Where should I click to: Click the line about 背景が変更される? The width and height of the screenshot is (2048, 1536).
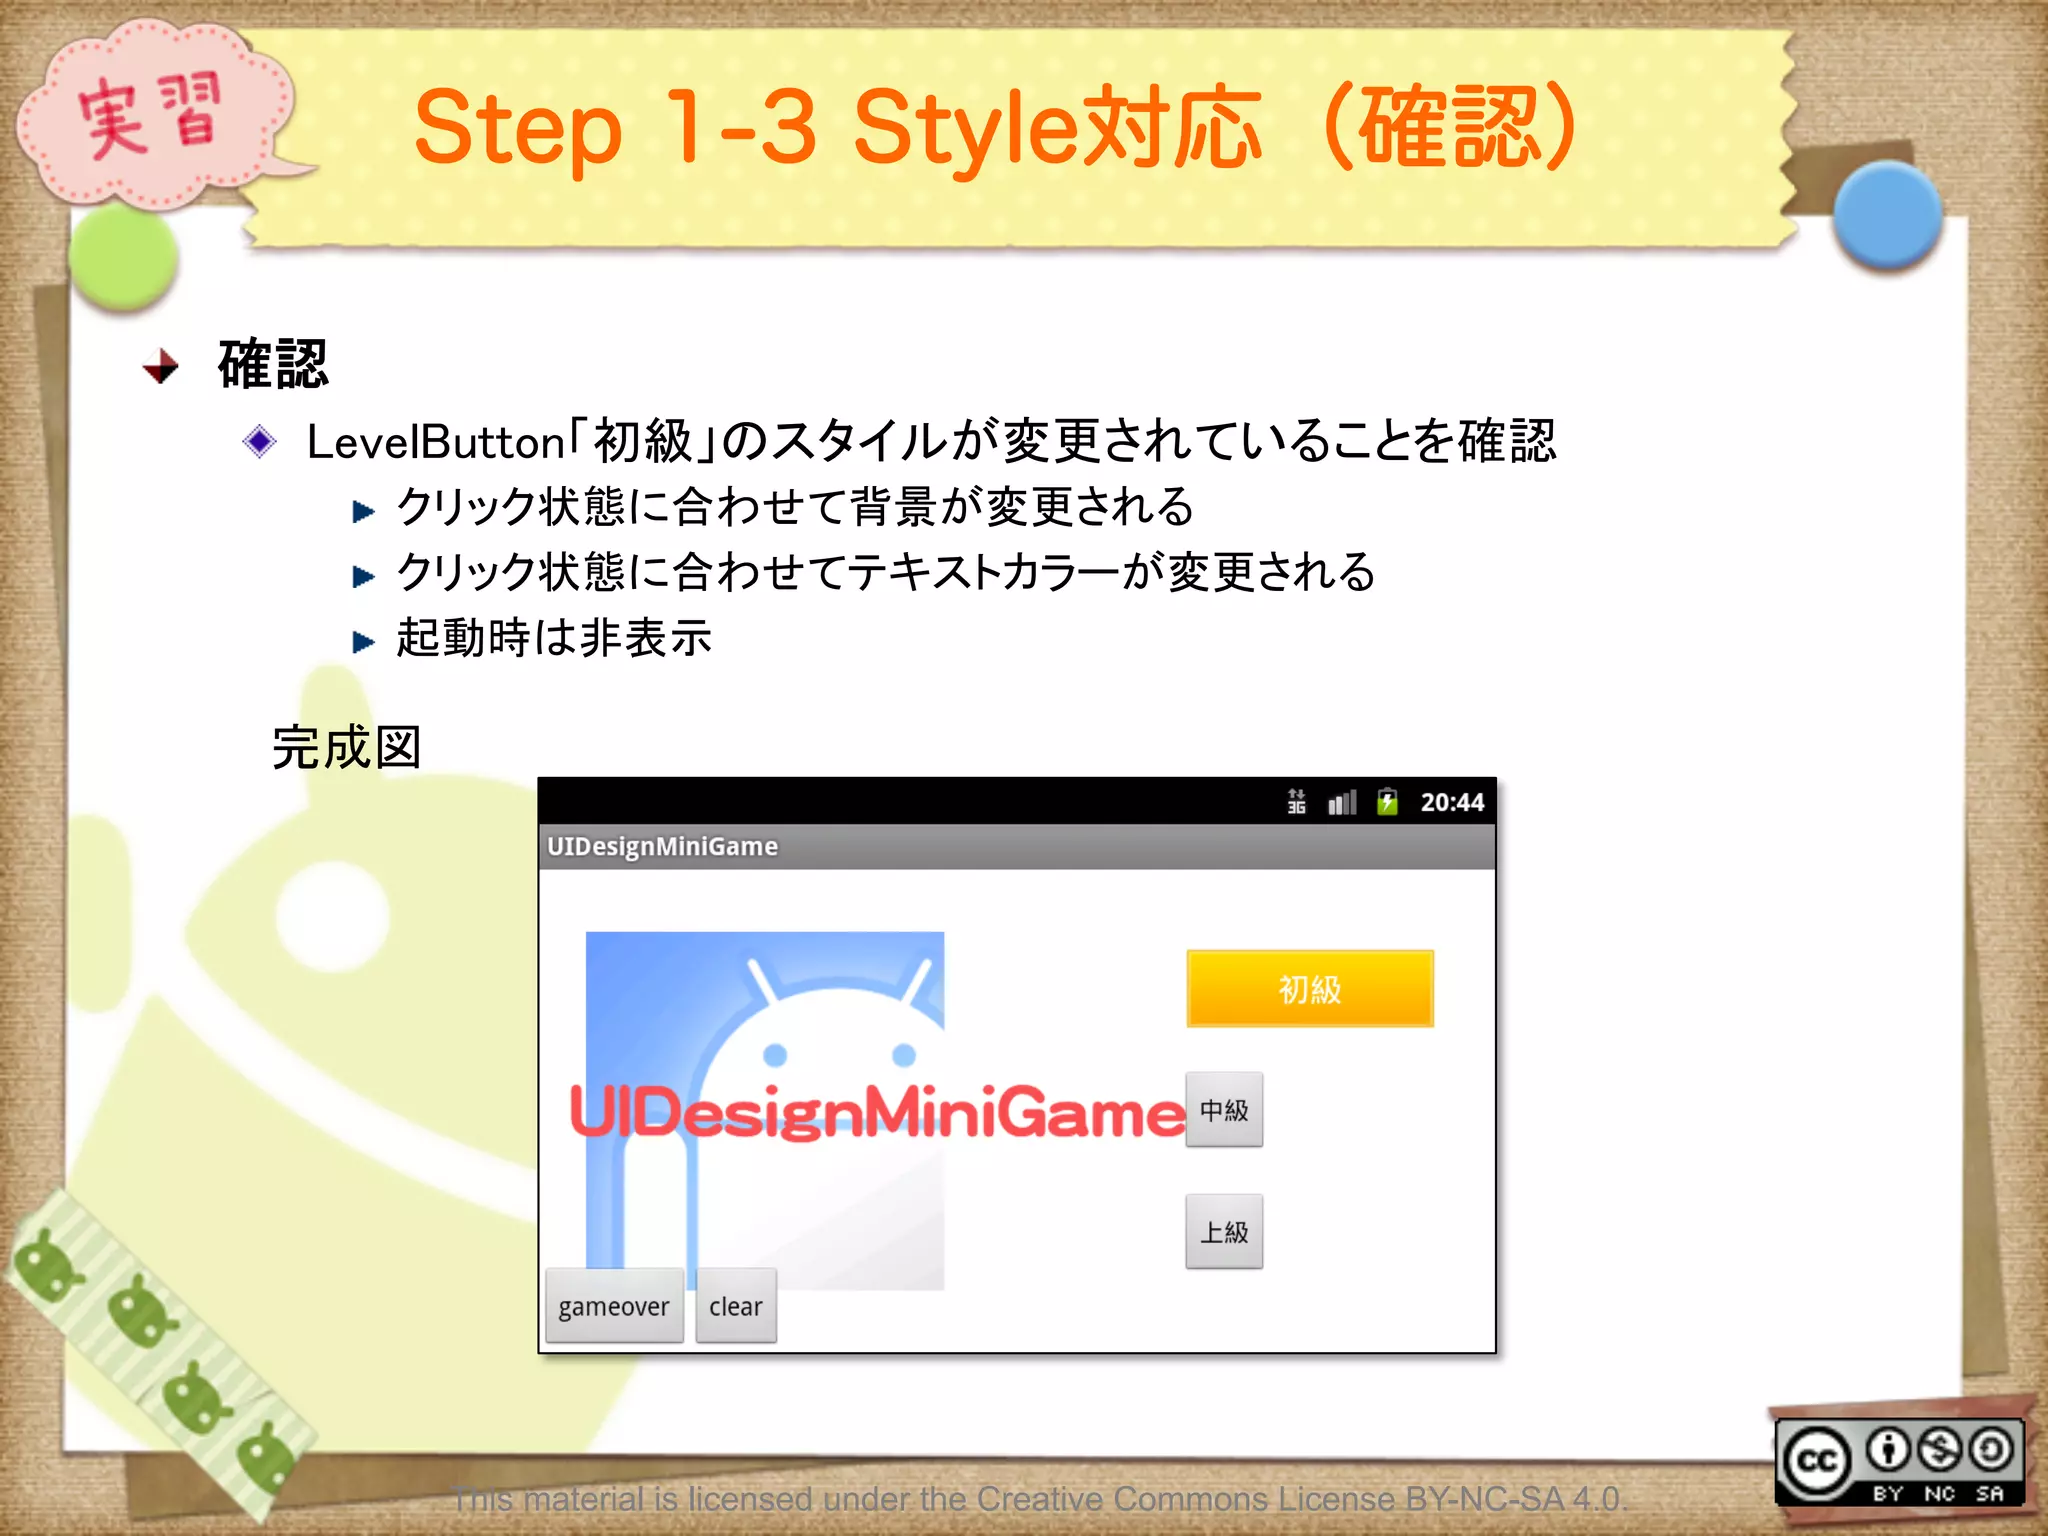point(795,507)
